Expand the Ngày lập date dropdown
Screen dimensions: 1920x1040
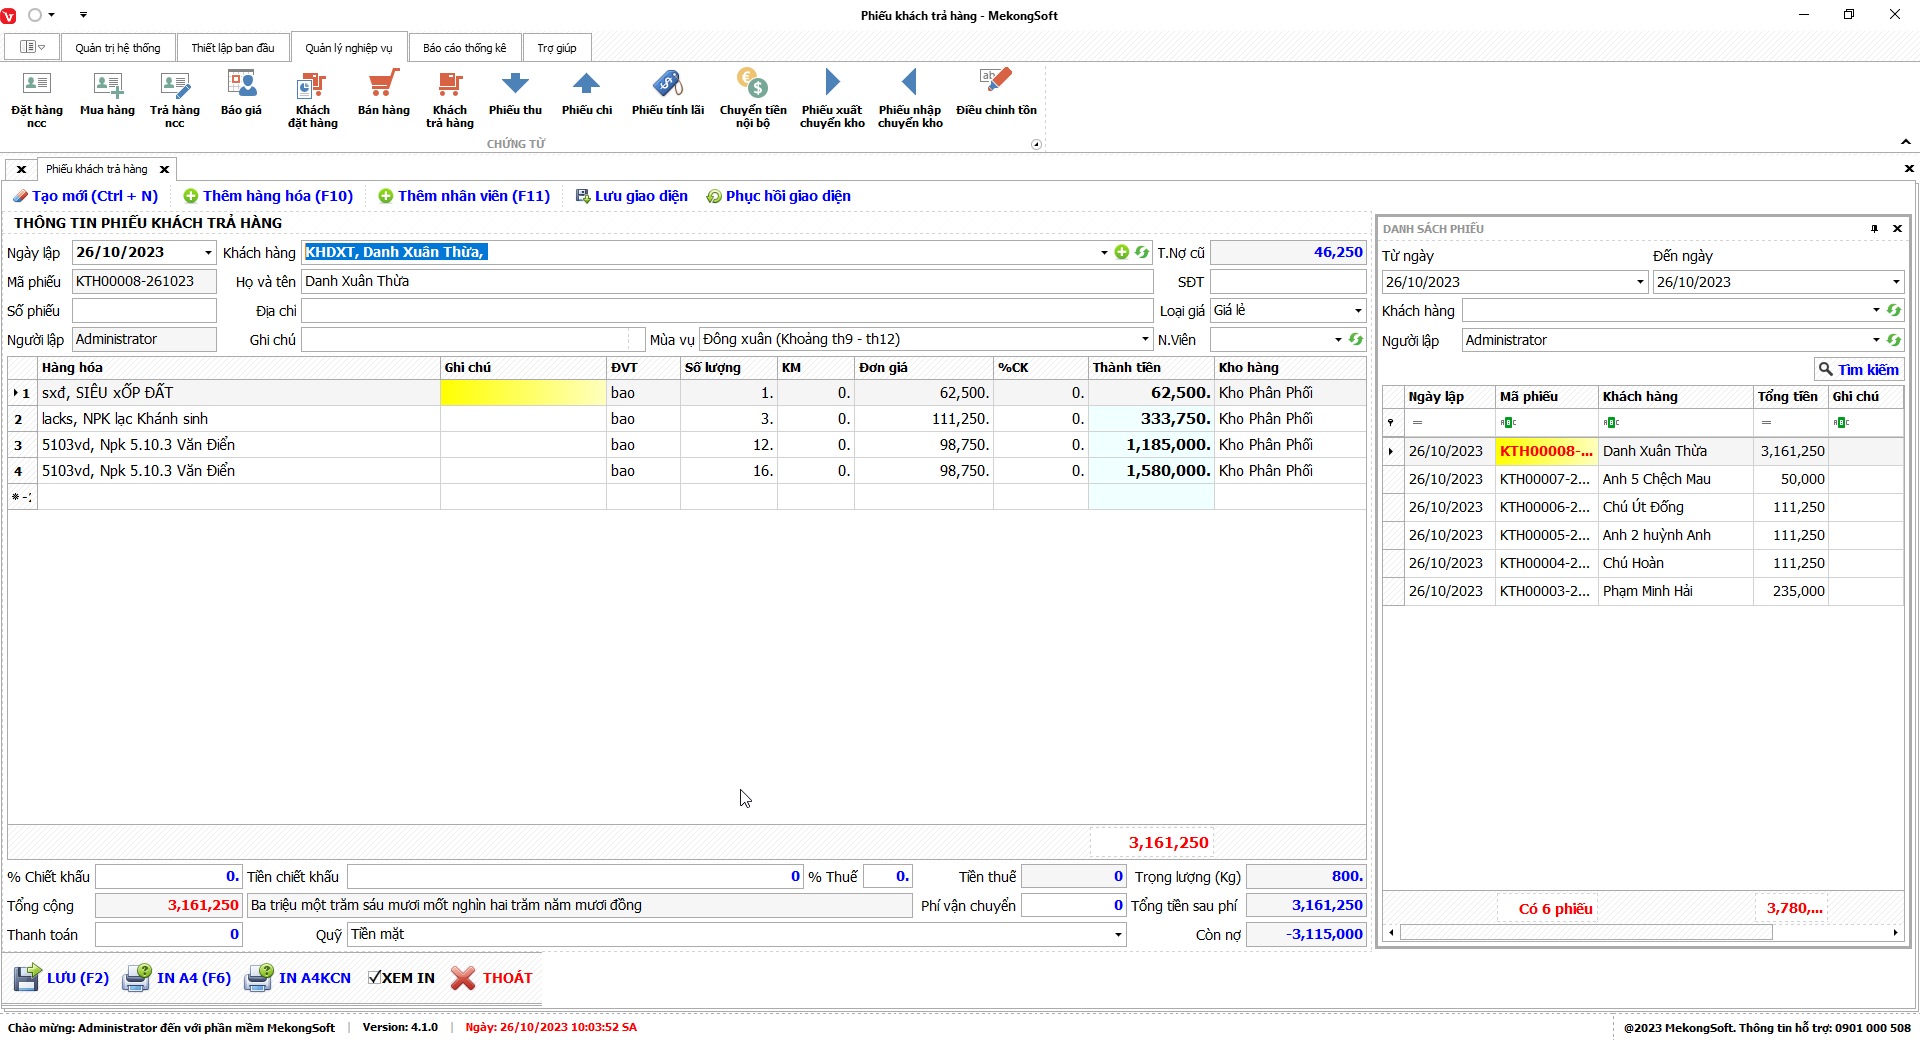(x=208, y=253)
